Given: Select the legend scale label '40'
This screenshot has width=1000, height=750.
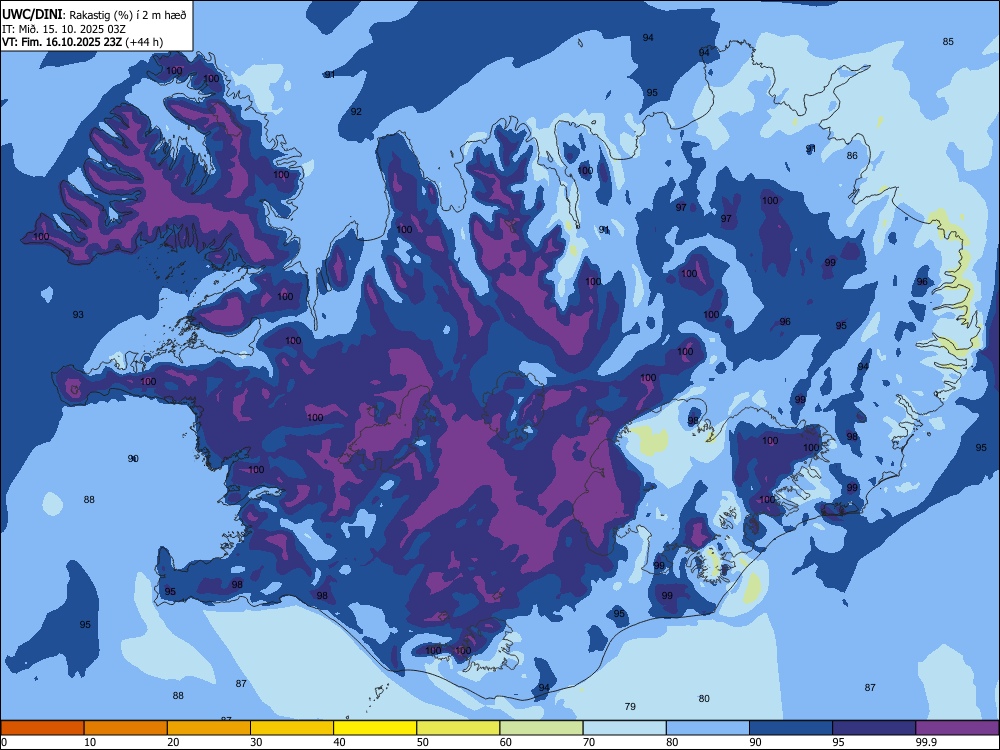Looking at the screenshot, I should [x=339, y=742].
